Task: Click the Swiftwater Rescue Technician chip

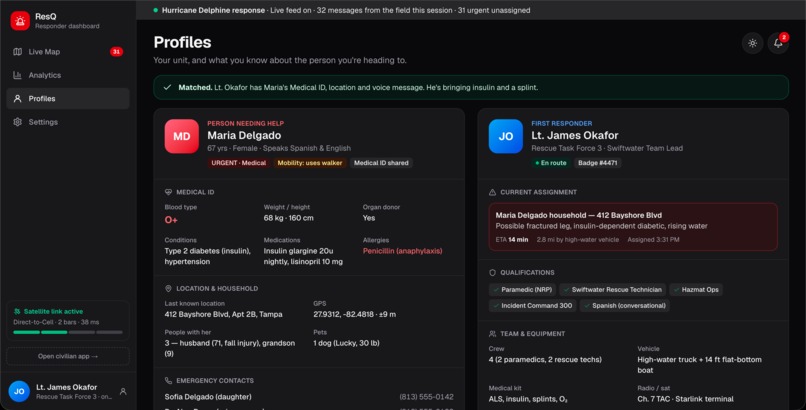Action: point(612,290)
